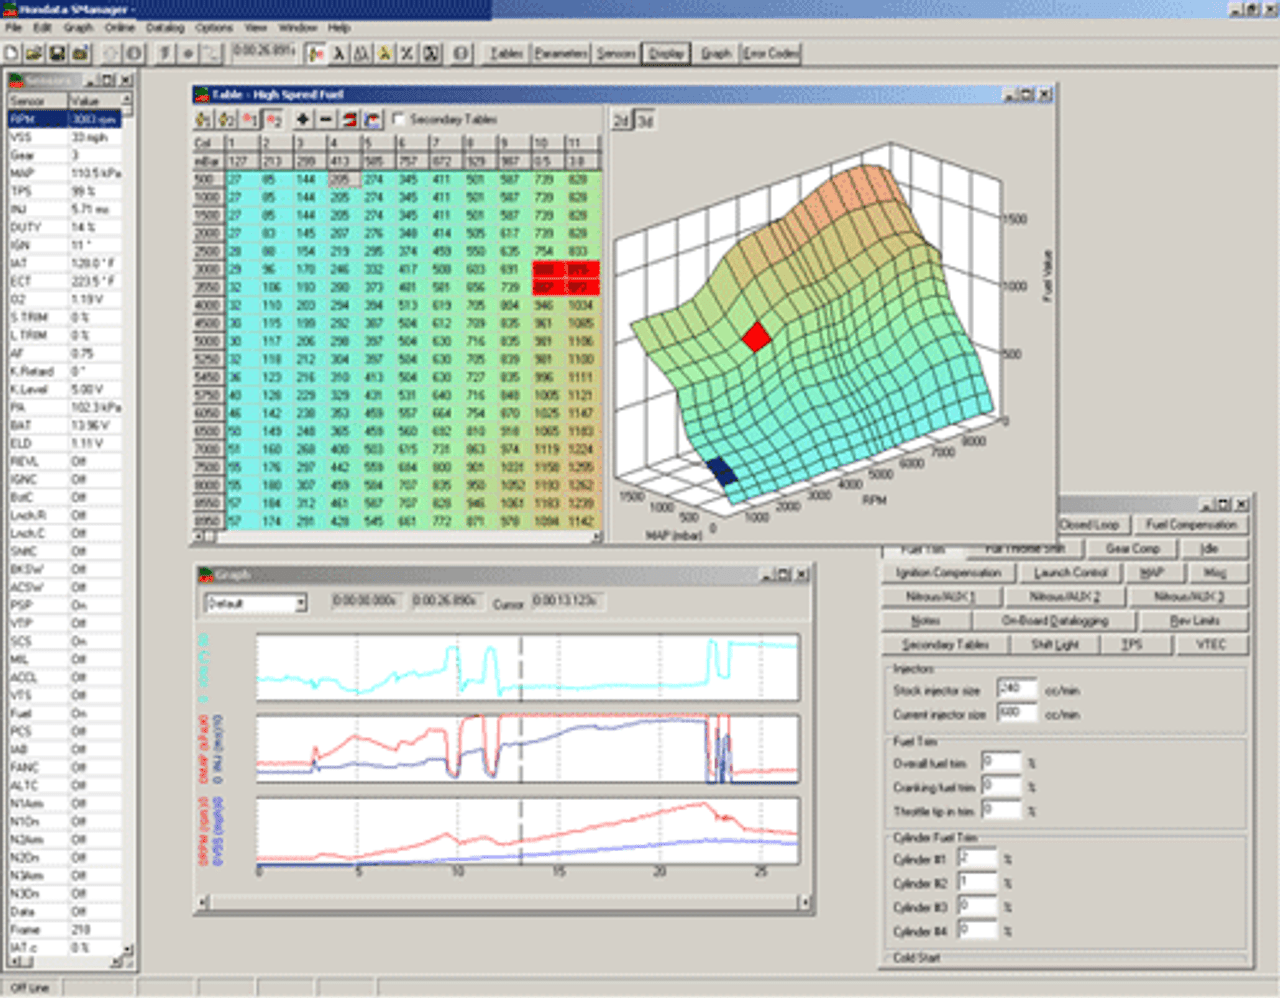Select the Launch Control tab
This screenshot has width=1280, height=998.
(1070, 572)
